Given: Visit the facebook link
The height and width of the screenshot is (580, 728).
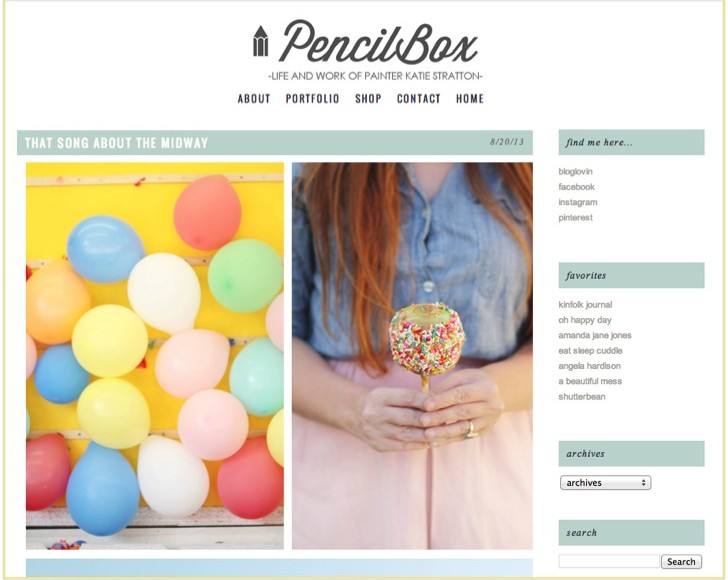Looking at the screenshot, I should pyautogui.click(x=576, y=187).
